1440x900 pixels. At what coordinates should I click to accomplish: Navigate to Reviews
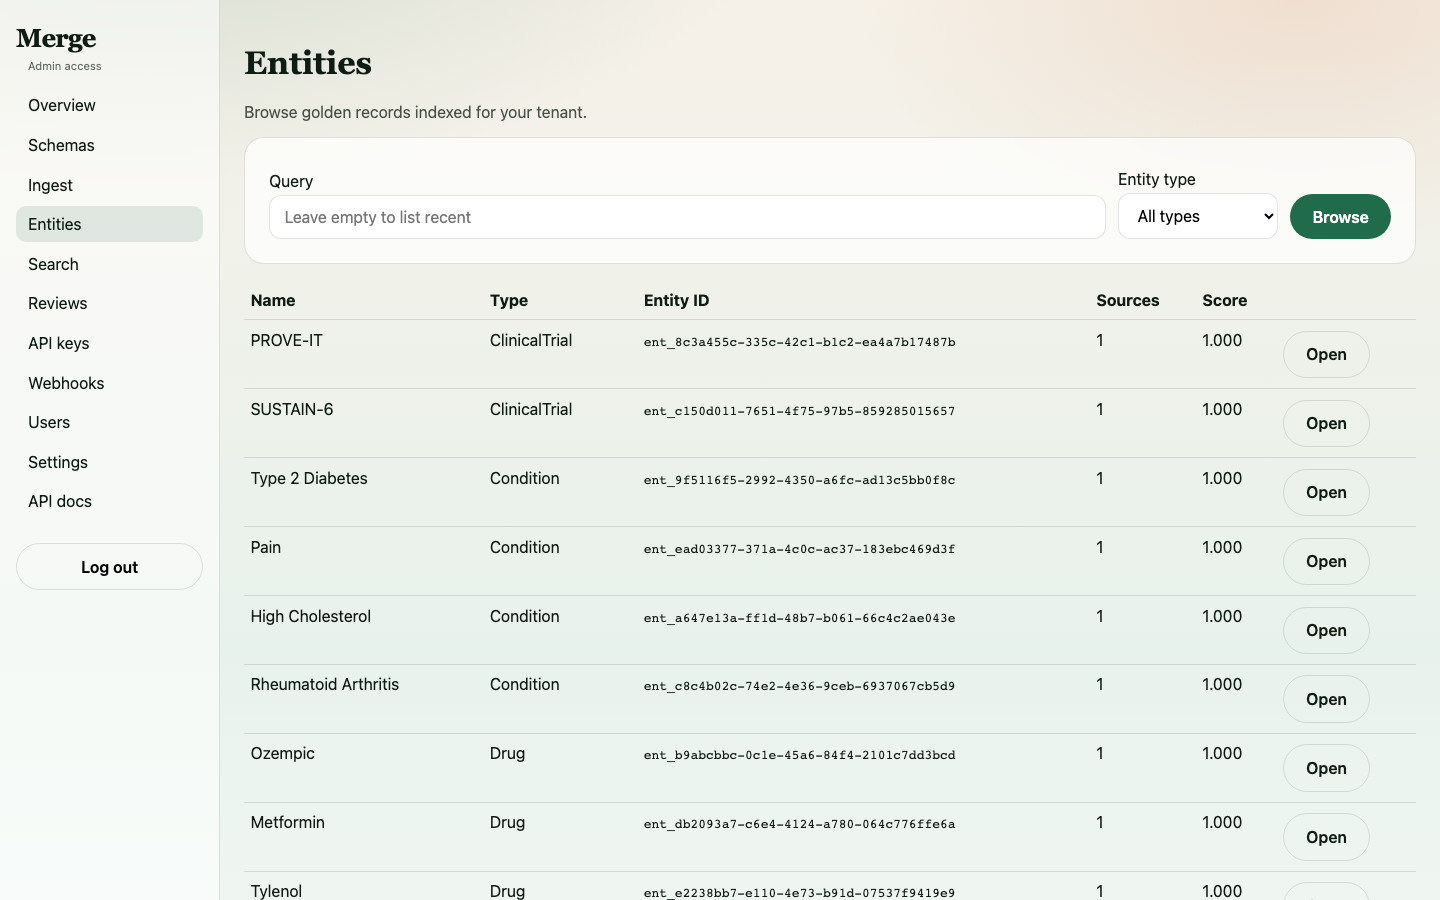[x=109, y=303]
